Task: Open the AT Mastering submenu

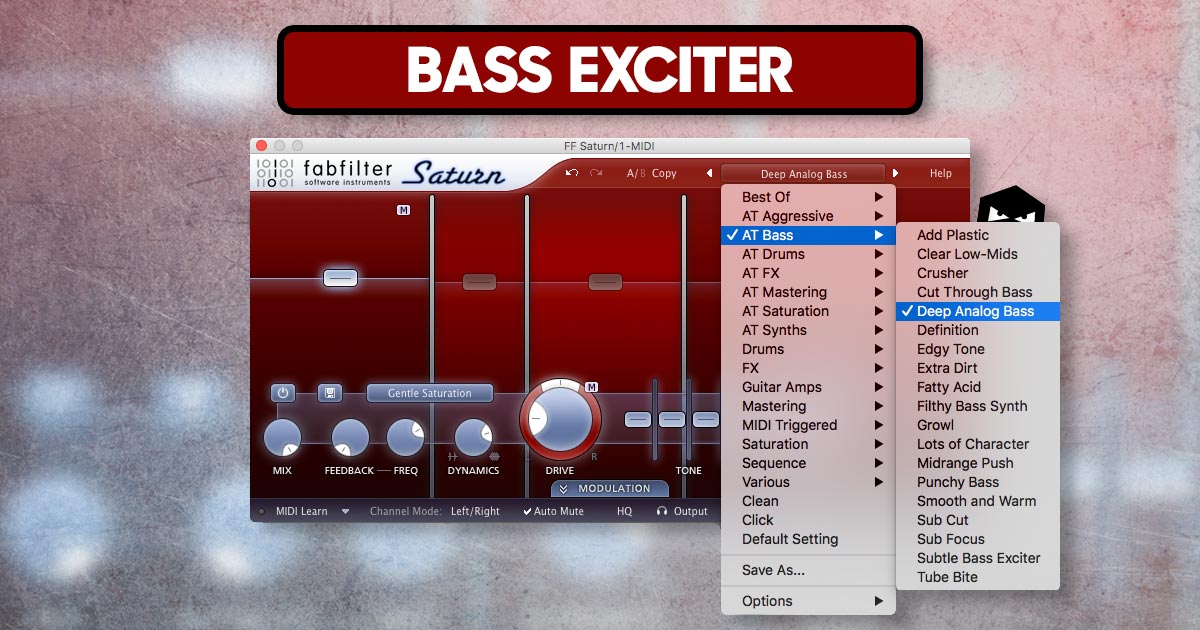Action: 785,292
